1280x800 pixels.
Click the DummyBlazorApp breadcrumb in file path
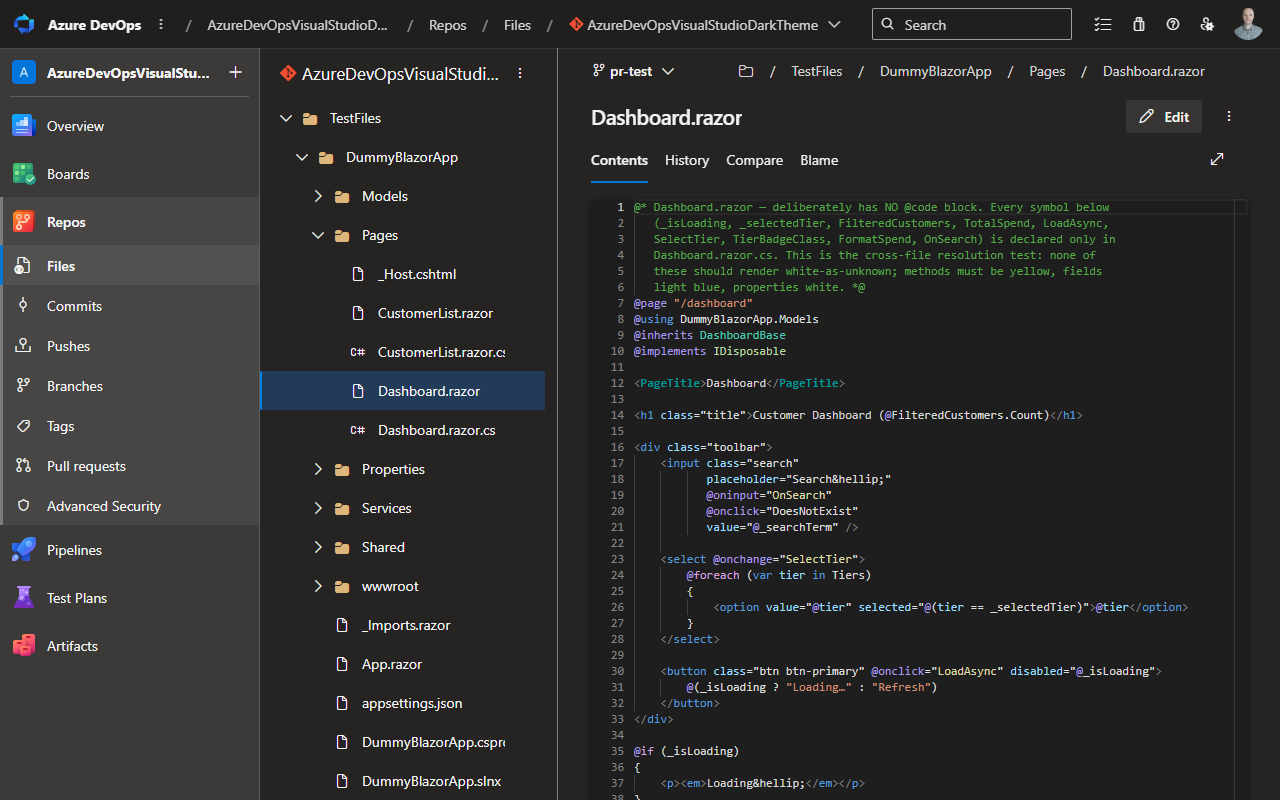pyautogui.click(x=936, y=72)
